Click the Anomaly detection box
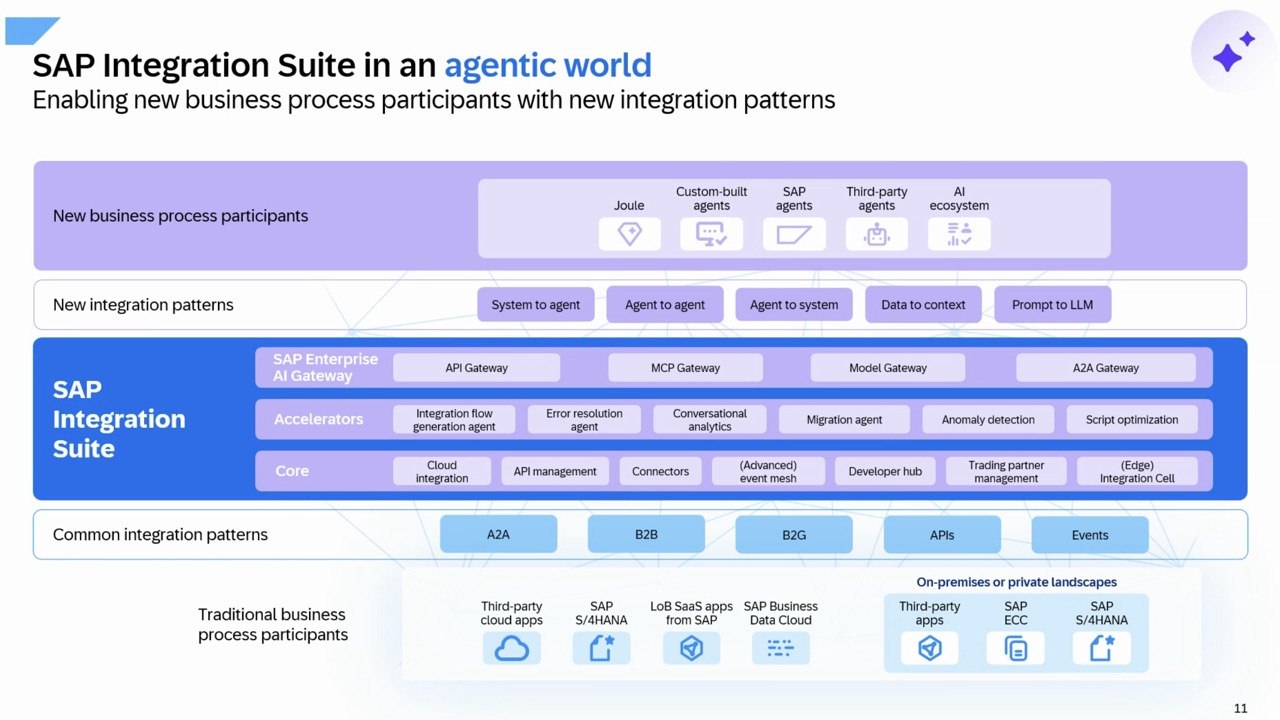This screenshot has height=720, width=1280. [988, 420]
